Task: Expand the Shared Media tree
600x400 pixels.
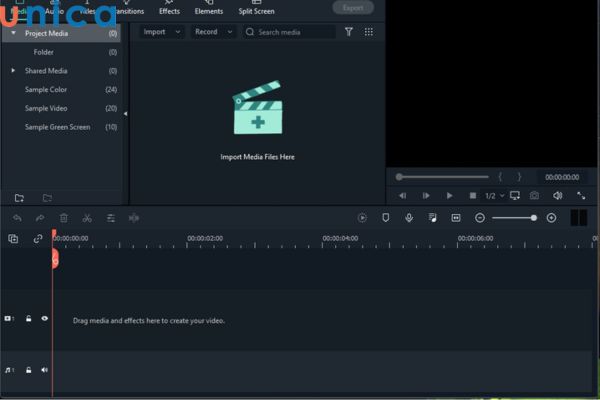Action: tap(13, 70)
